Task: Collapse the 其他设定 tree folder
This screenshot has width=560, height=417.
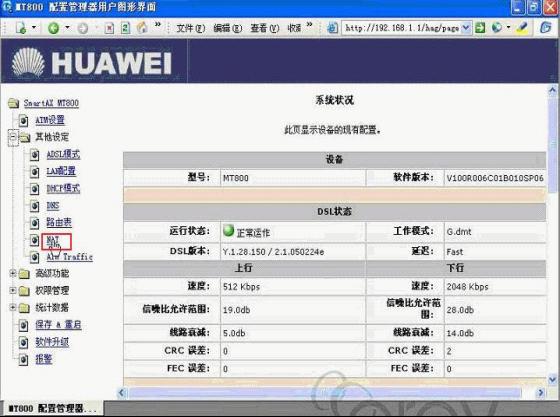Action: pos(13,137)
